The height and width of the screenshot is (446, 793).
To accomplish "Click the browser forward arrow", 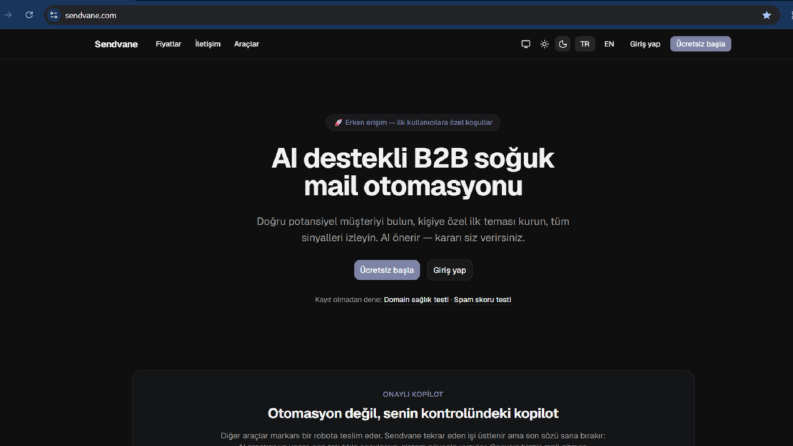I will [8, 15].
